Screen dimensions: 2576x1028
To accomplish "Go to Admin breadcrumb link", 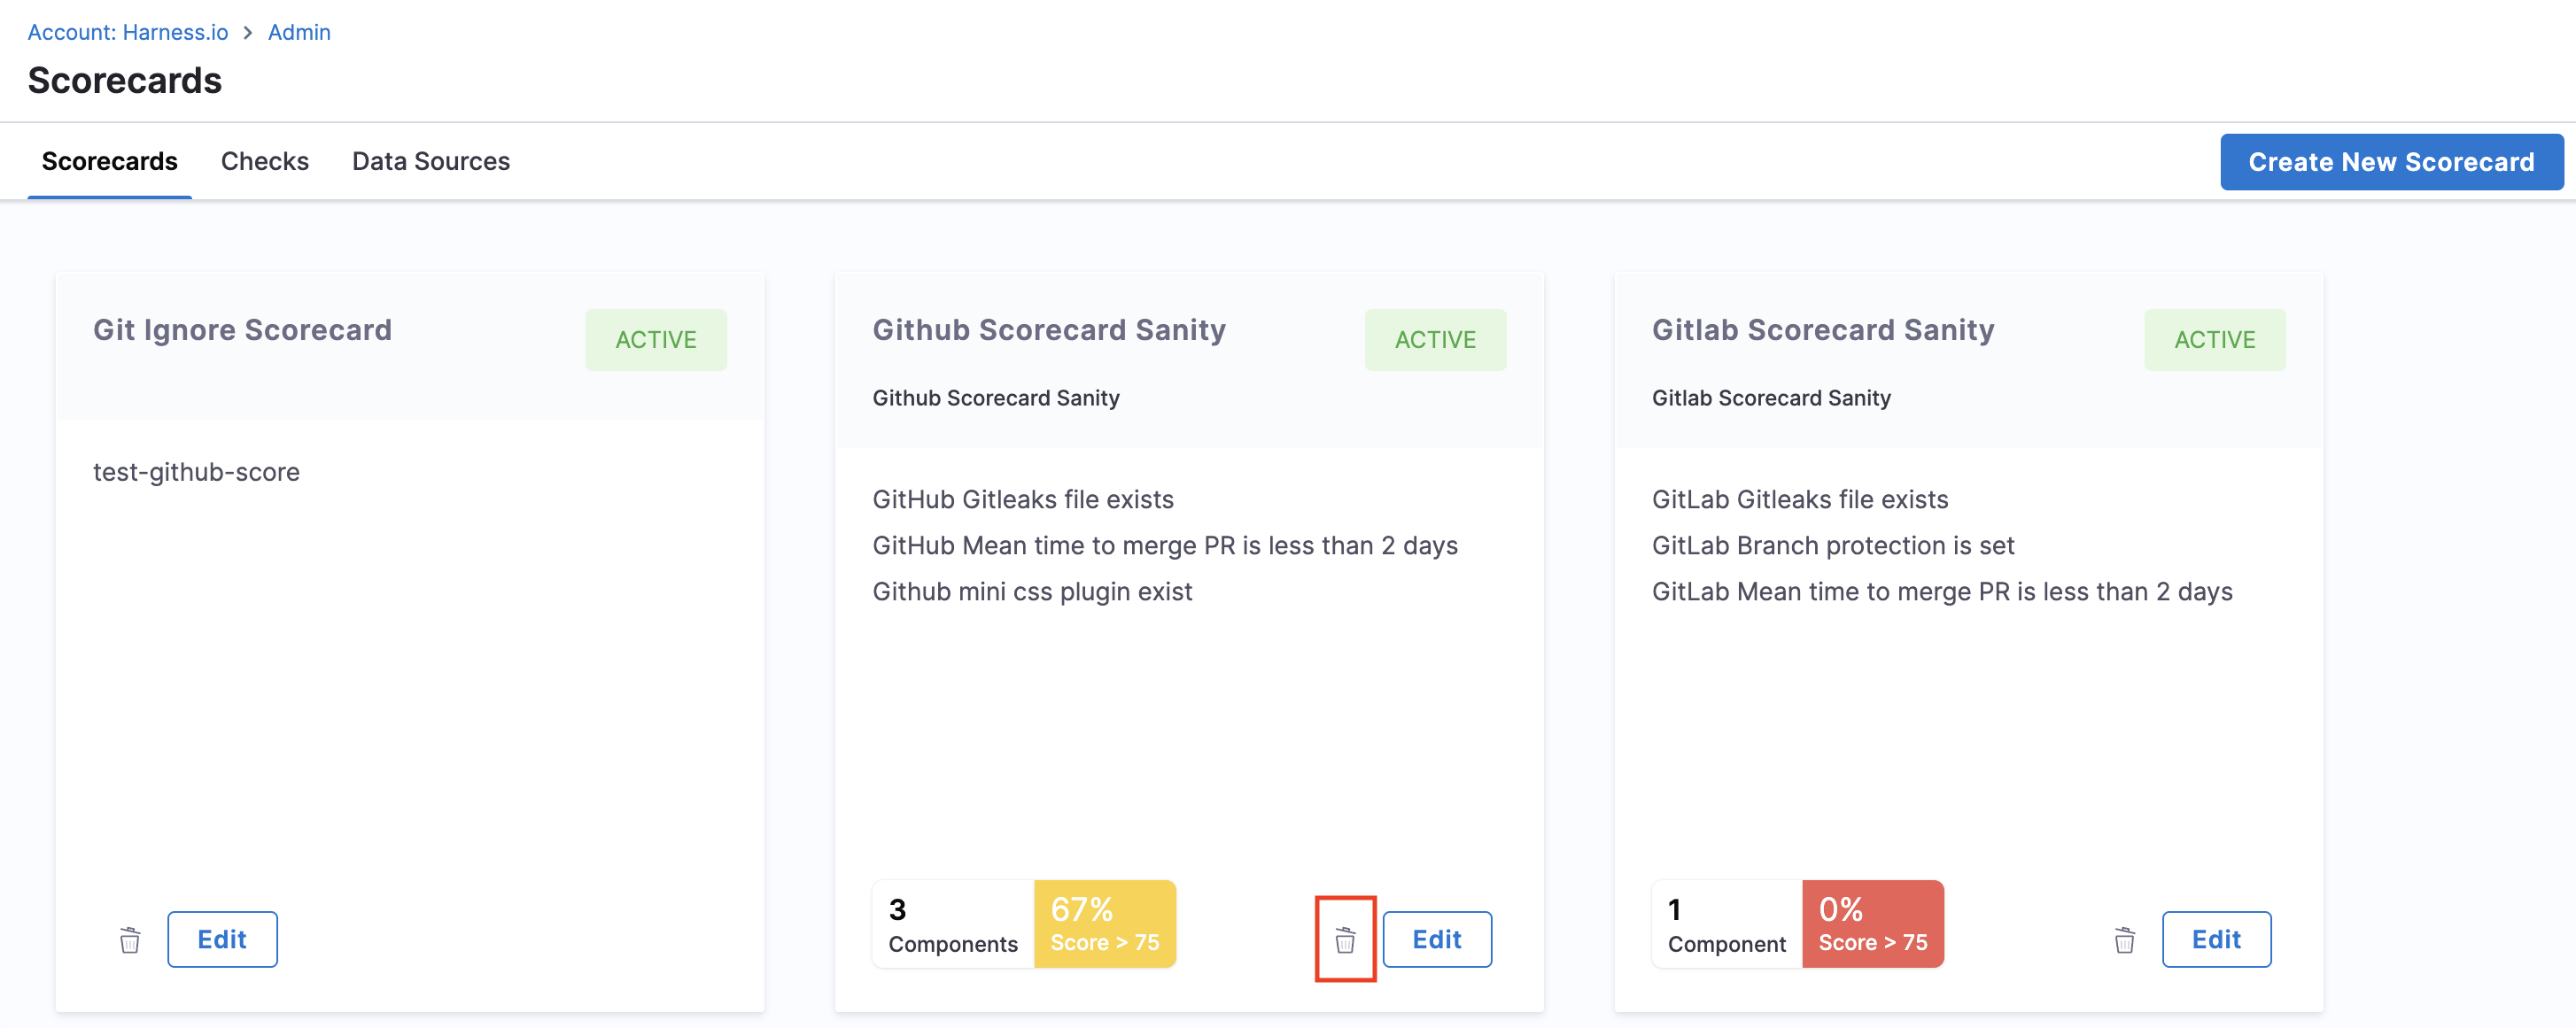I will click(299, 32).
